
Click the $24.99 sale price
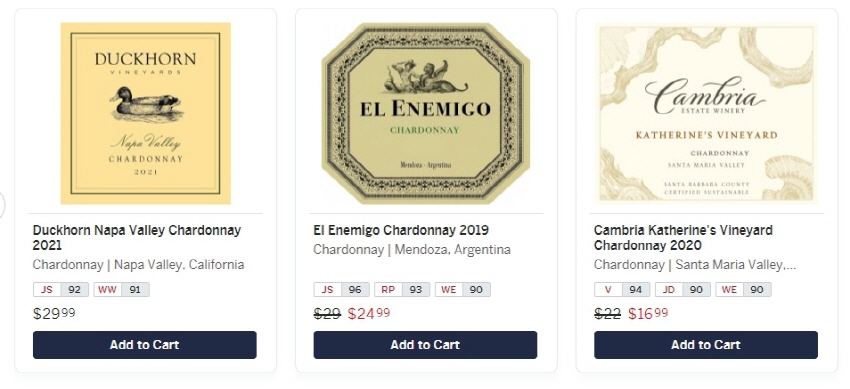click(369, 314)
